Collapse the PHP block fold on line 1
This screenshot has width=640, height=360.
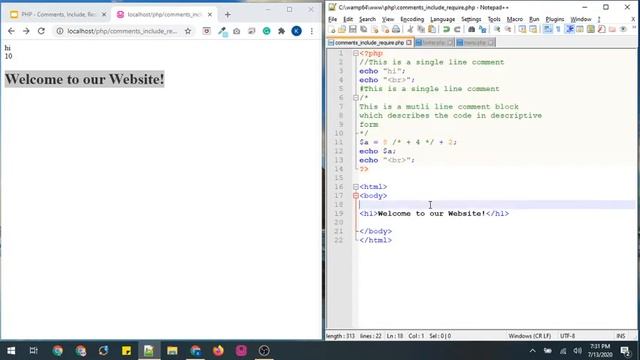356,53
